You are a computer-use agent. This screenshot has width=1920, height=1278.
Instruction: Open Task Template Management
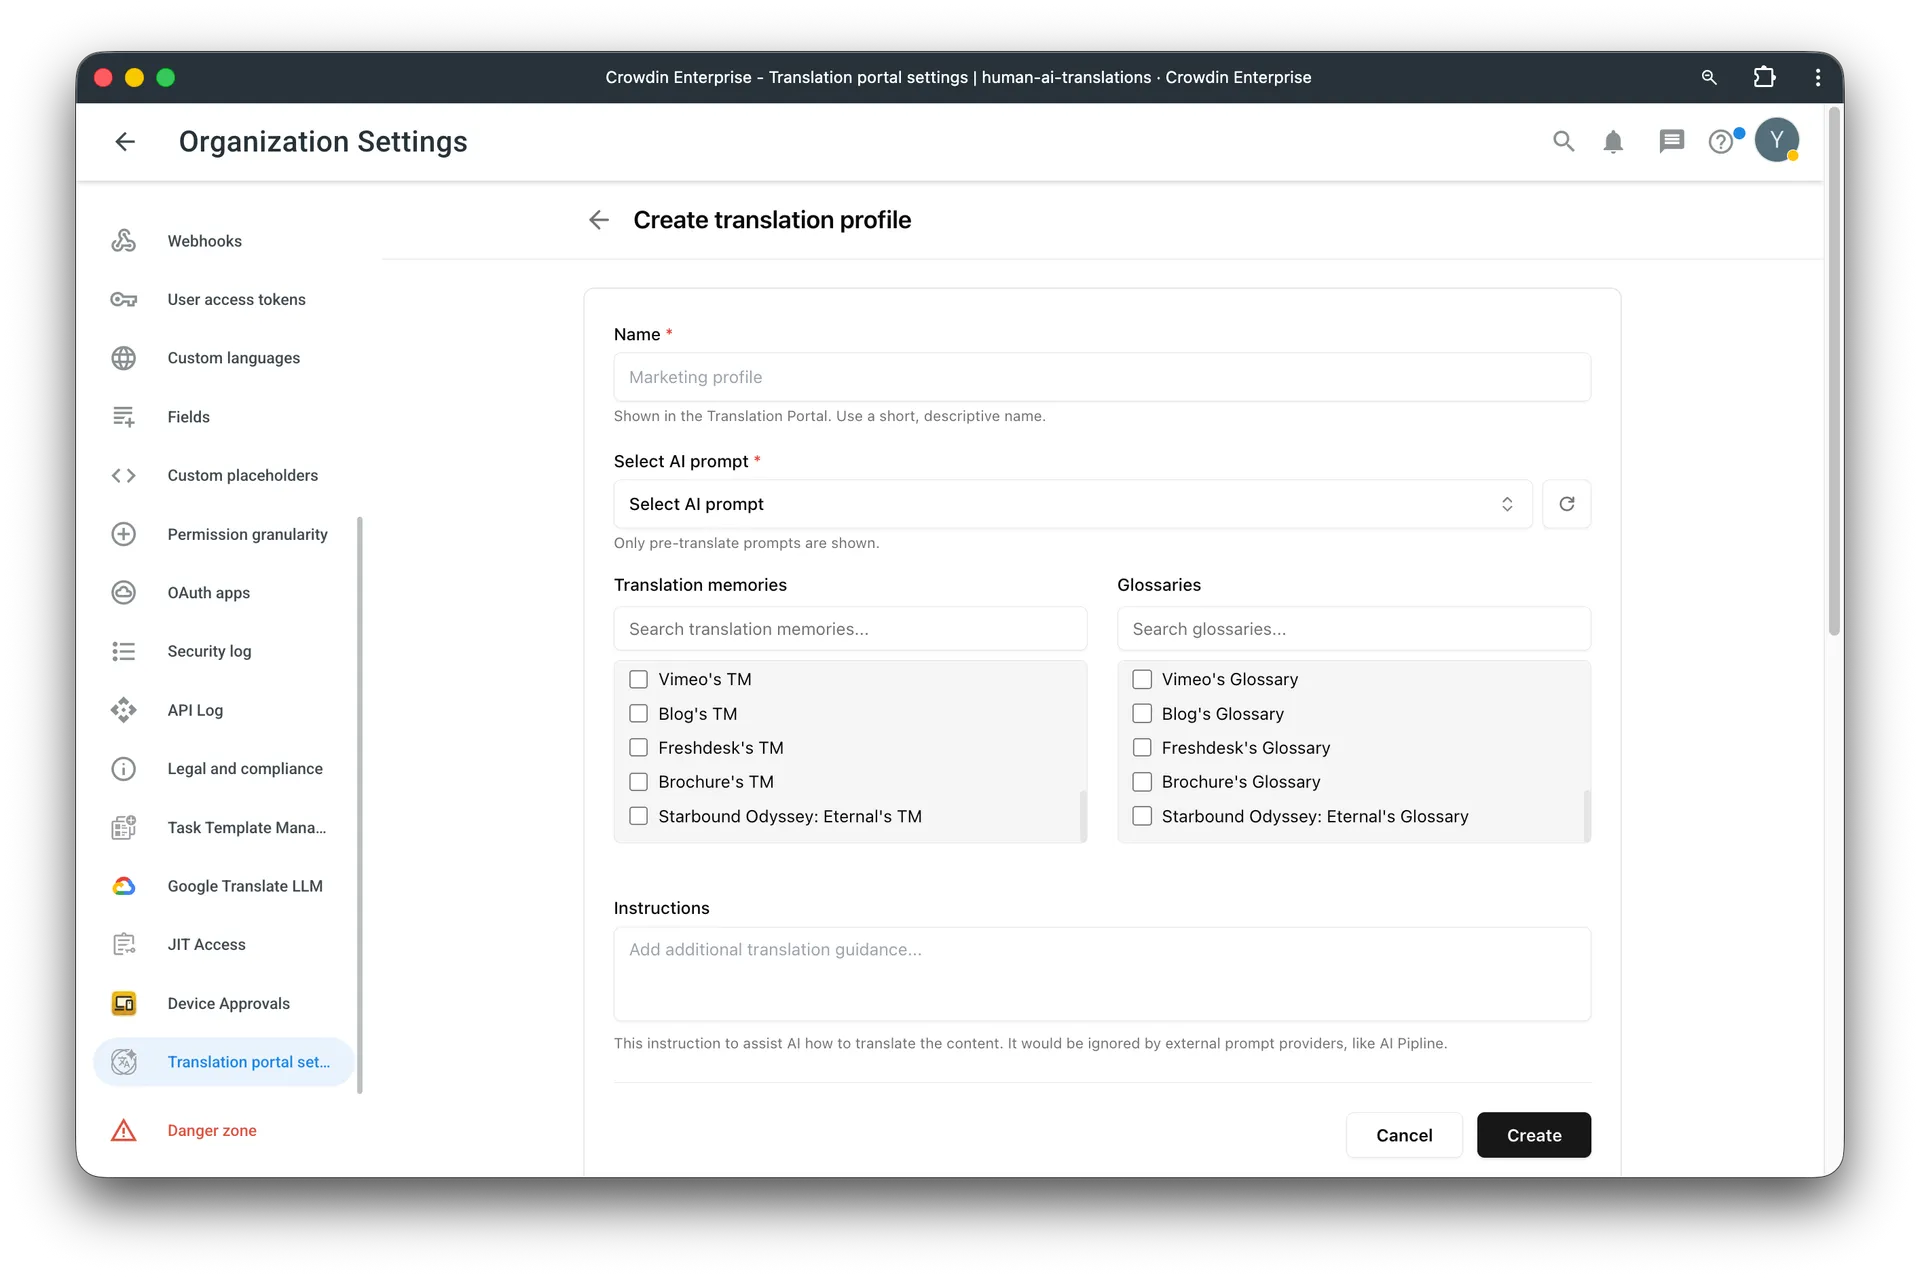(x=246, y=827)
